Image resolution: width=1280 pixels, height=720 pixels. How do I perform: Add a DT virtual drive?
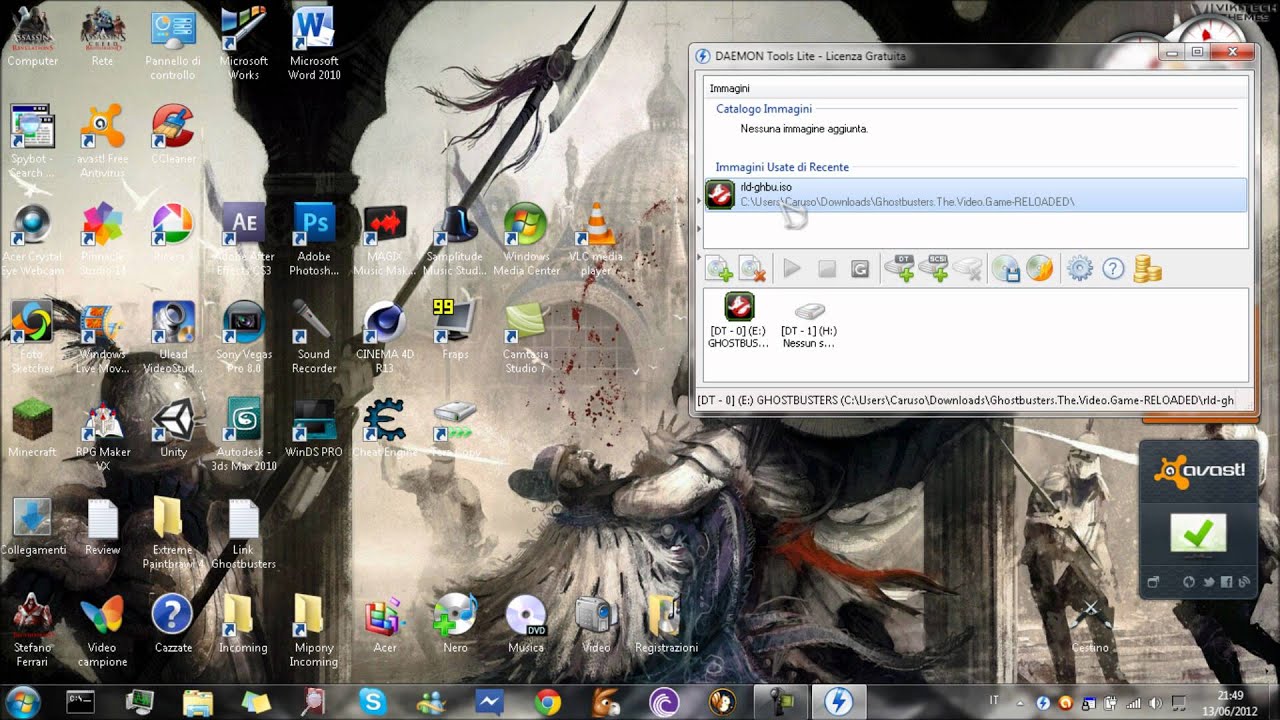click(x=900, y=268)
